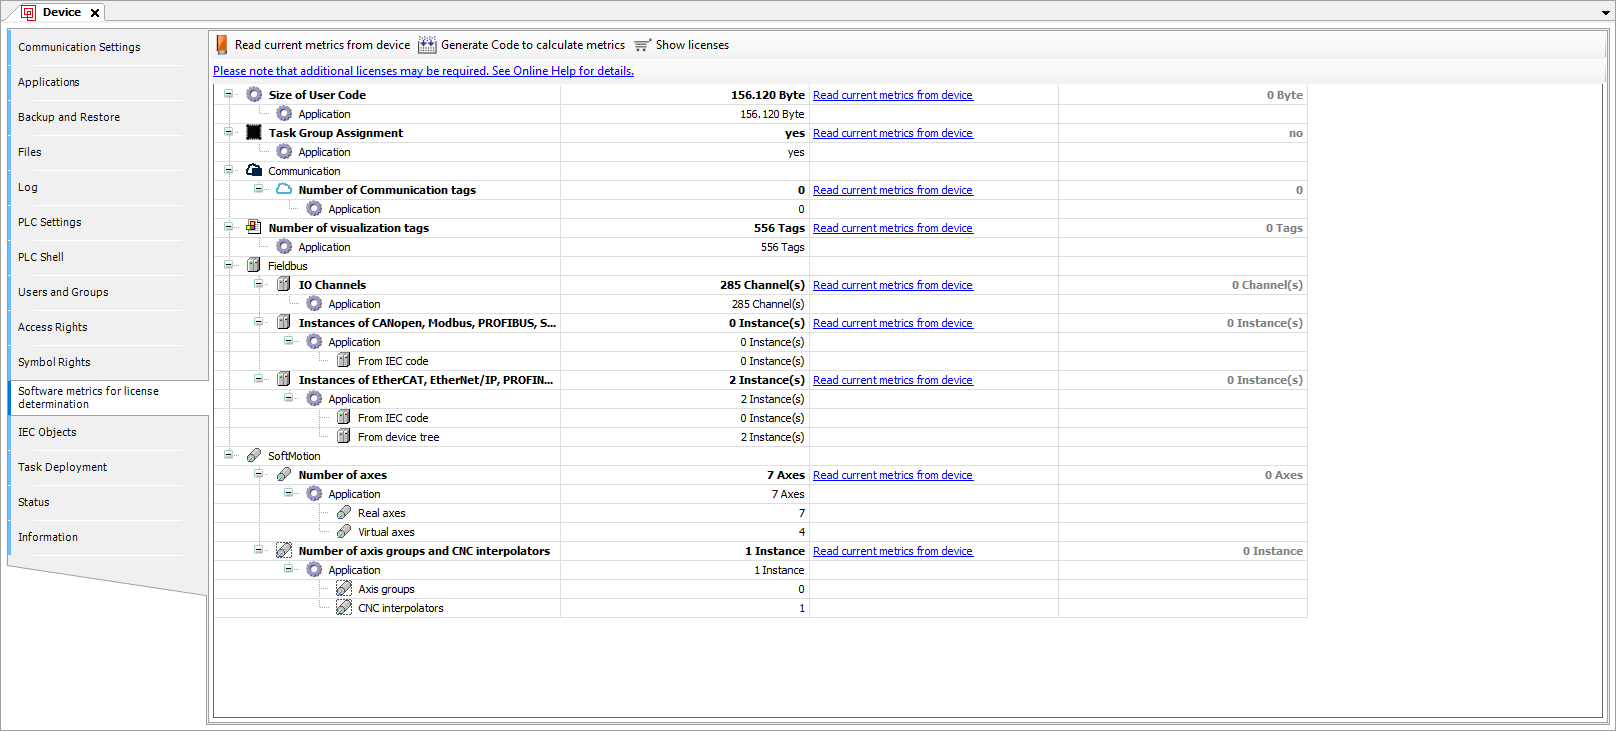Click Read current metrics link for IO Channels

(x=892, y=285)
